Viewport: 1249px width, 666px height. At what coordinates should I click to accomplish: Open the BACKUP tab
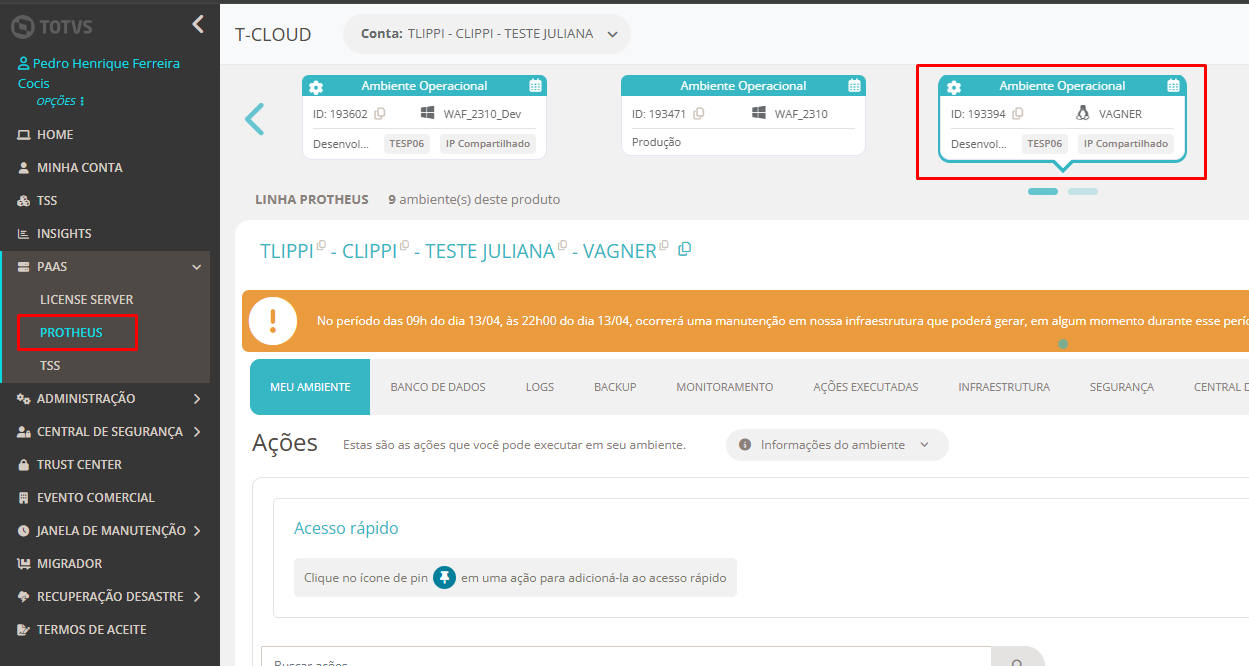[615, 387]
